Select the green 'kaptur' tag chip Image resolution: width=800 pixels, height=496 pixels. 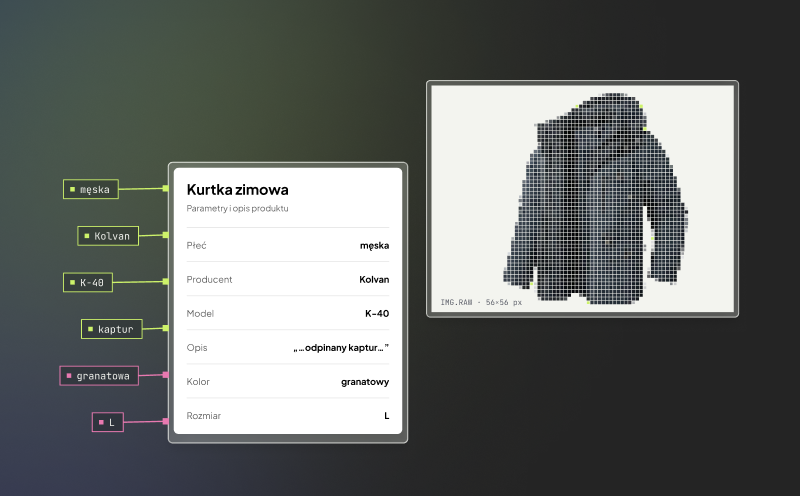(x=112, y=329)
